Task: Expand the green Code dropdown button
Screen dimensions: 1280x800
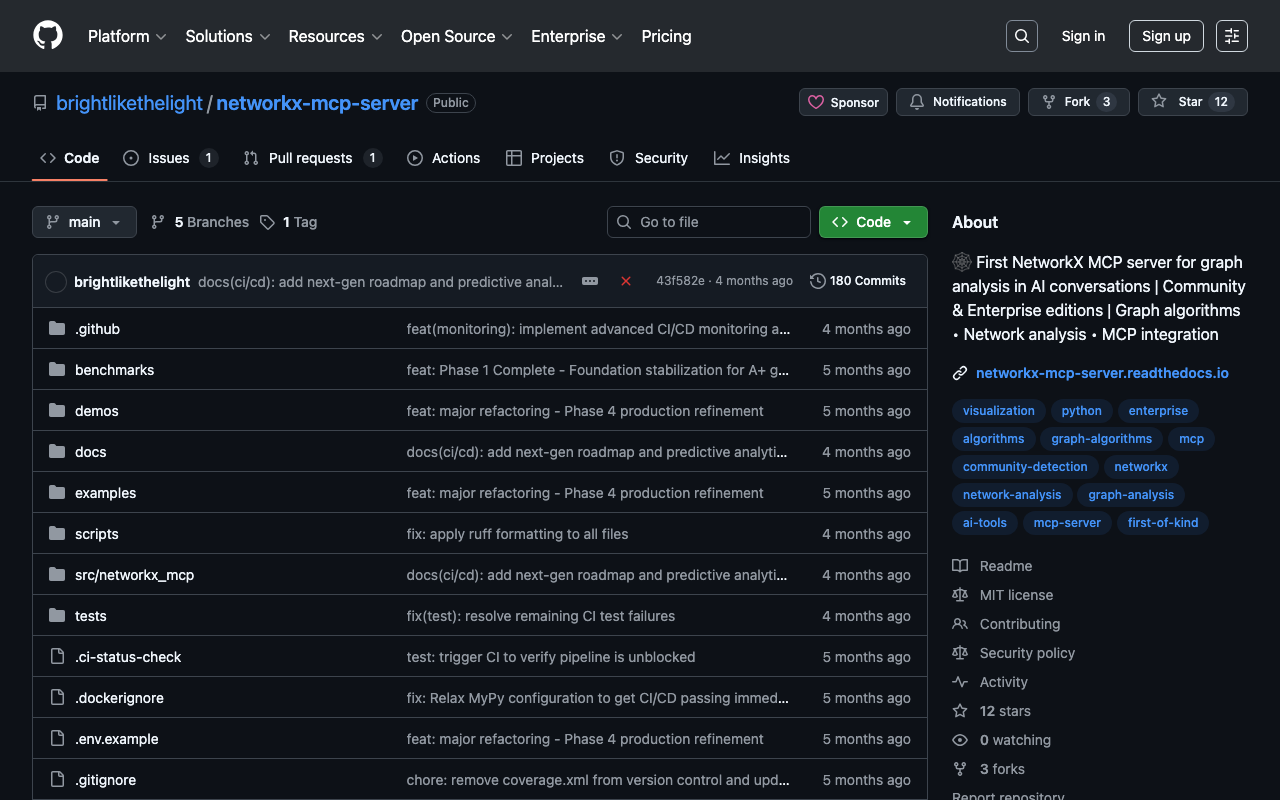Action: pyautogui.click(x=873, y=222)
